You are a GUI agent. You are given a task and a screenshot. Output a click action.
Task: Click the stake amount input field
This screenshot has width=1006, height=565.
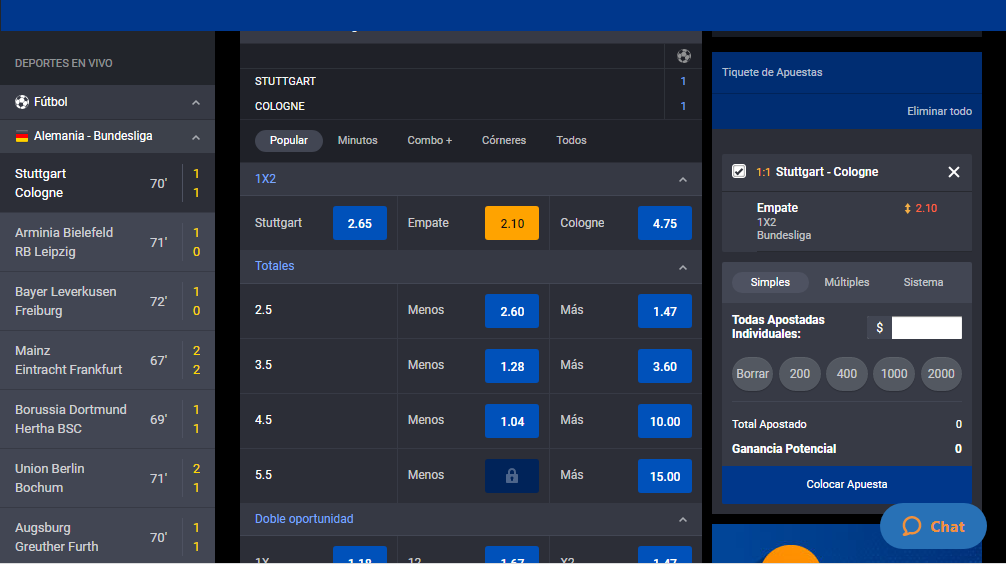[926, 328]
